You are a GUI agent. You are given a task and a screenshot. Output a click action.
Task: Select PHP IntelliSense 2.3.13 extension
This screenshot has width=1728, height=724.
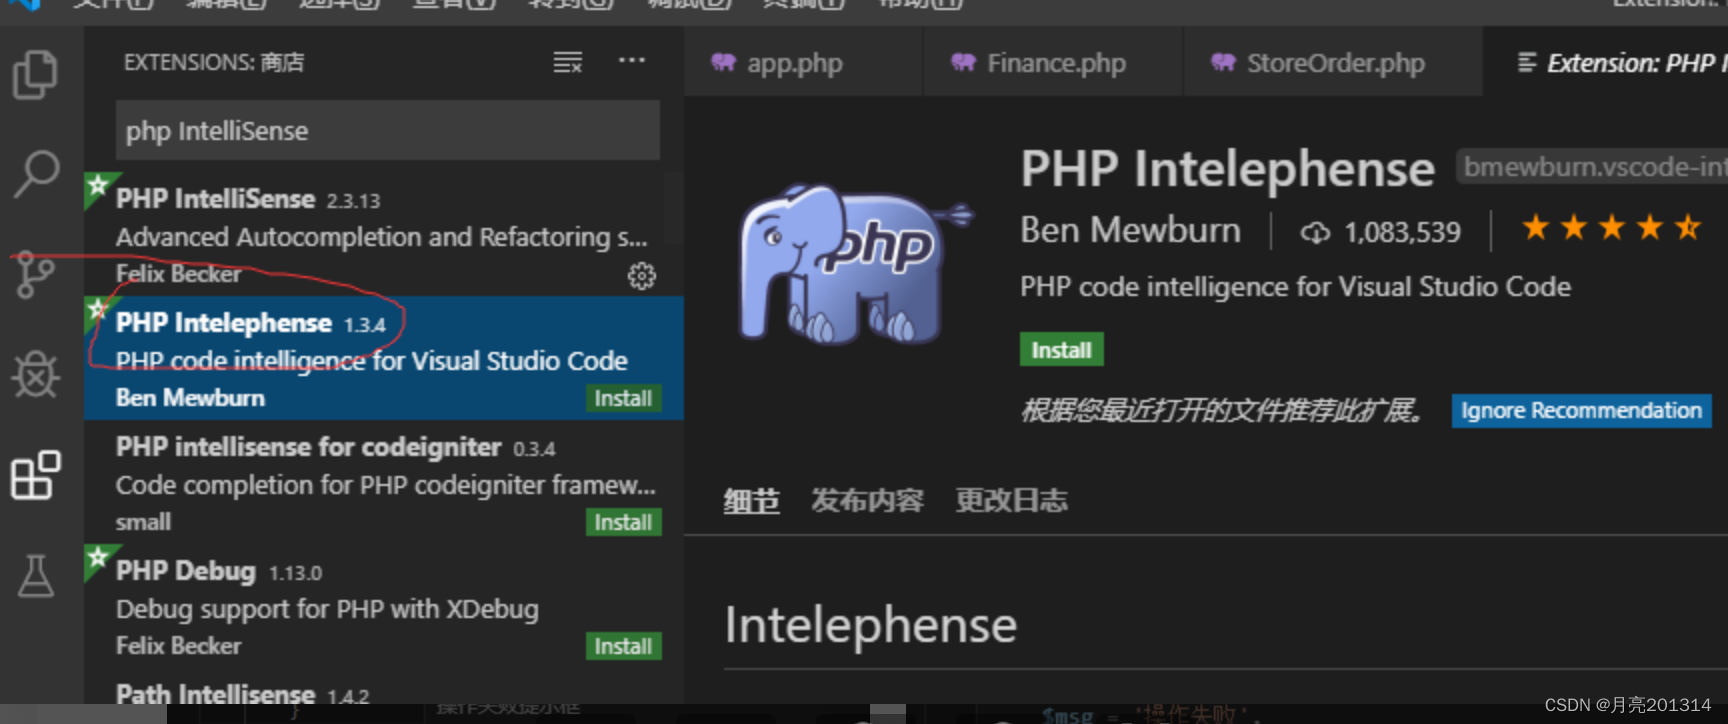tap(384, 234)
